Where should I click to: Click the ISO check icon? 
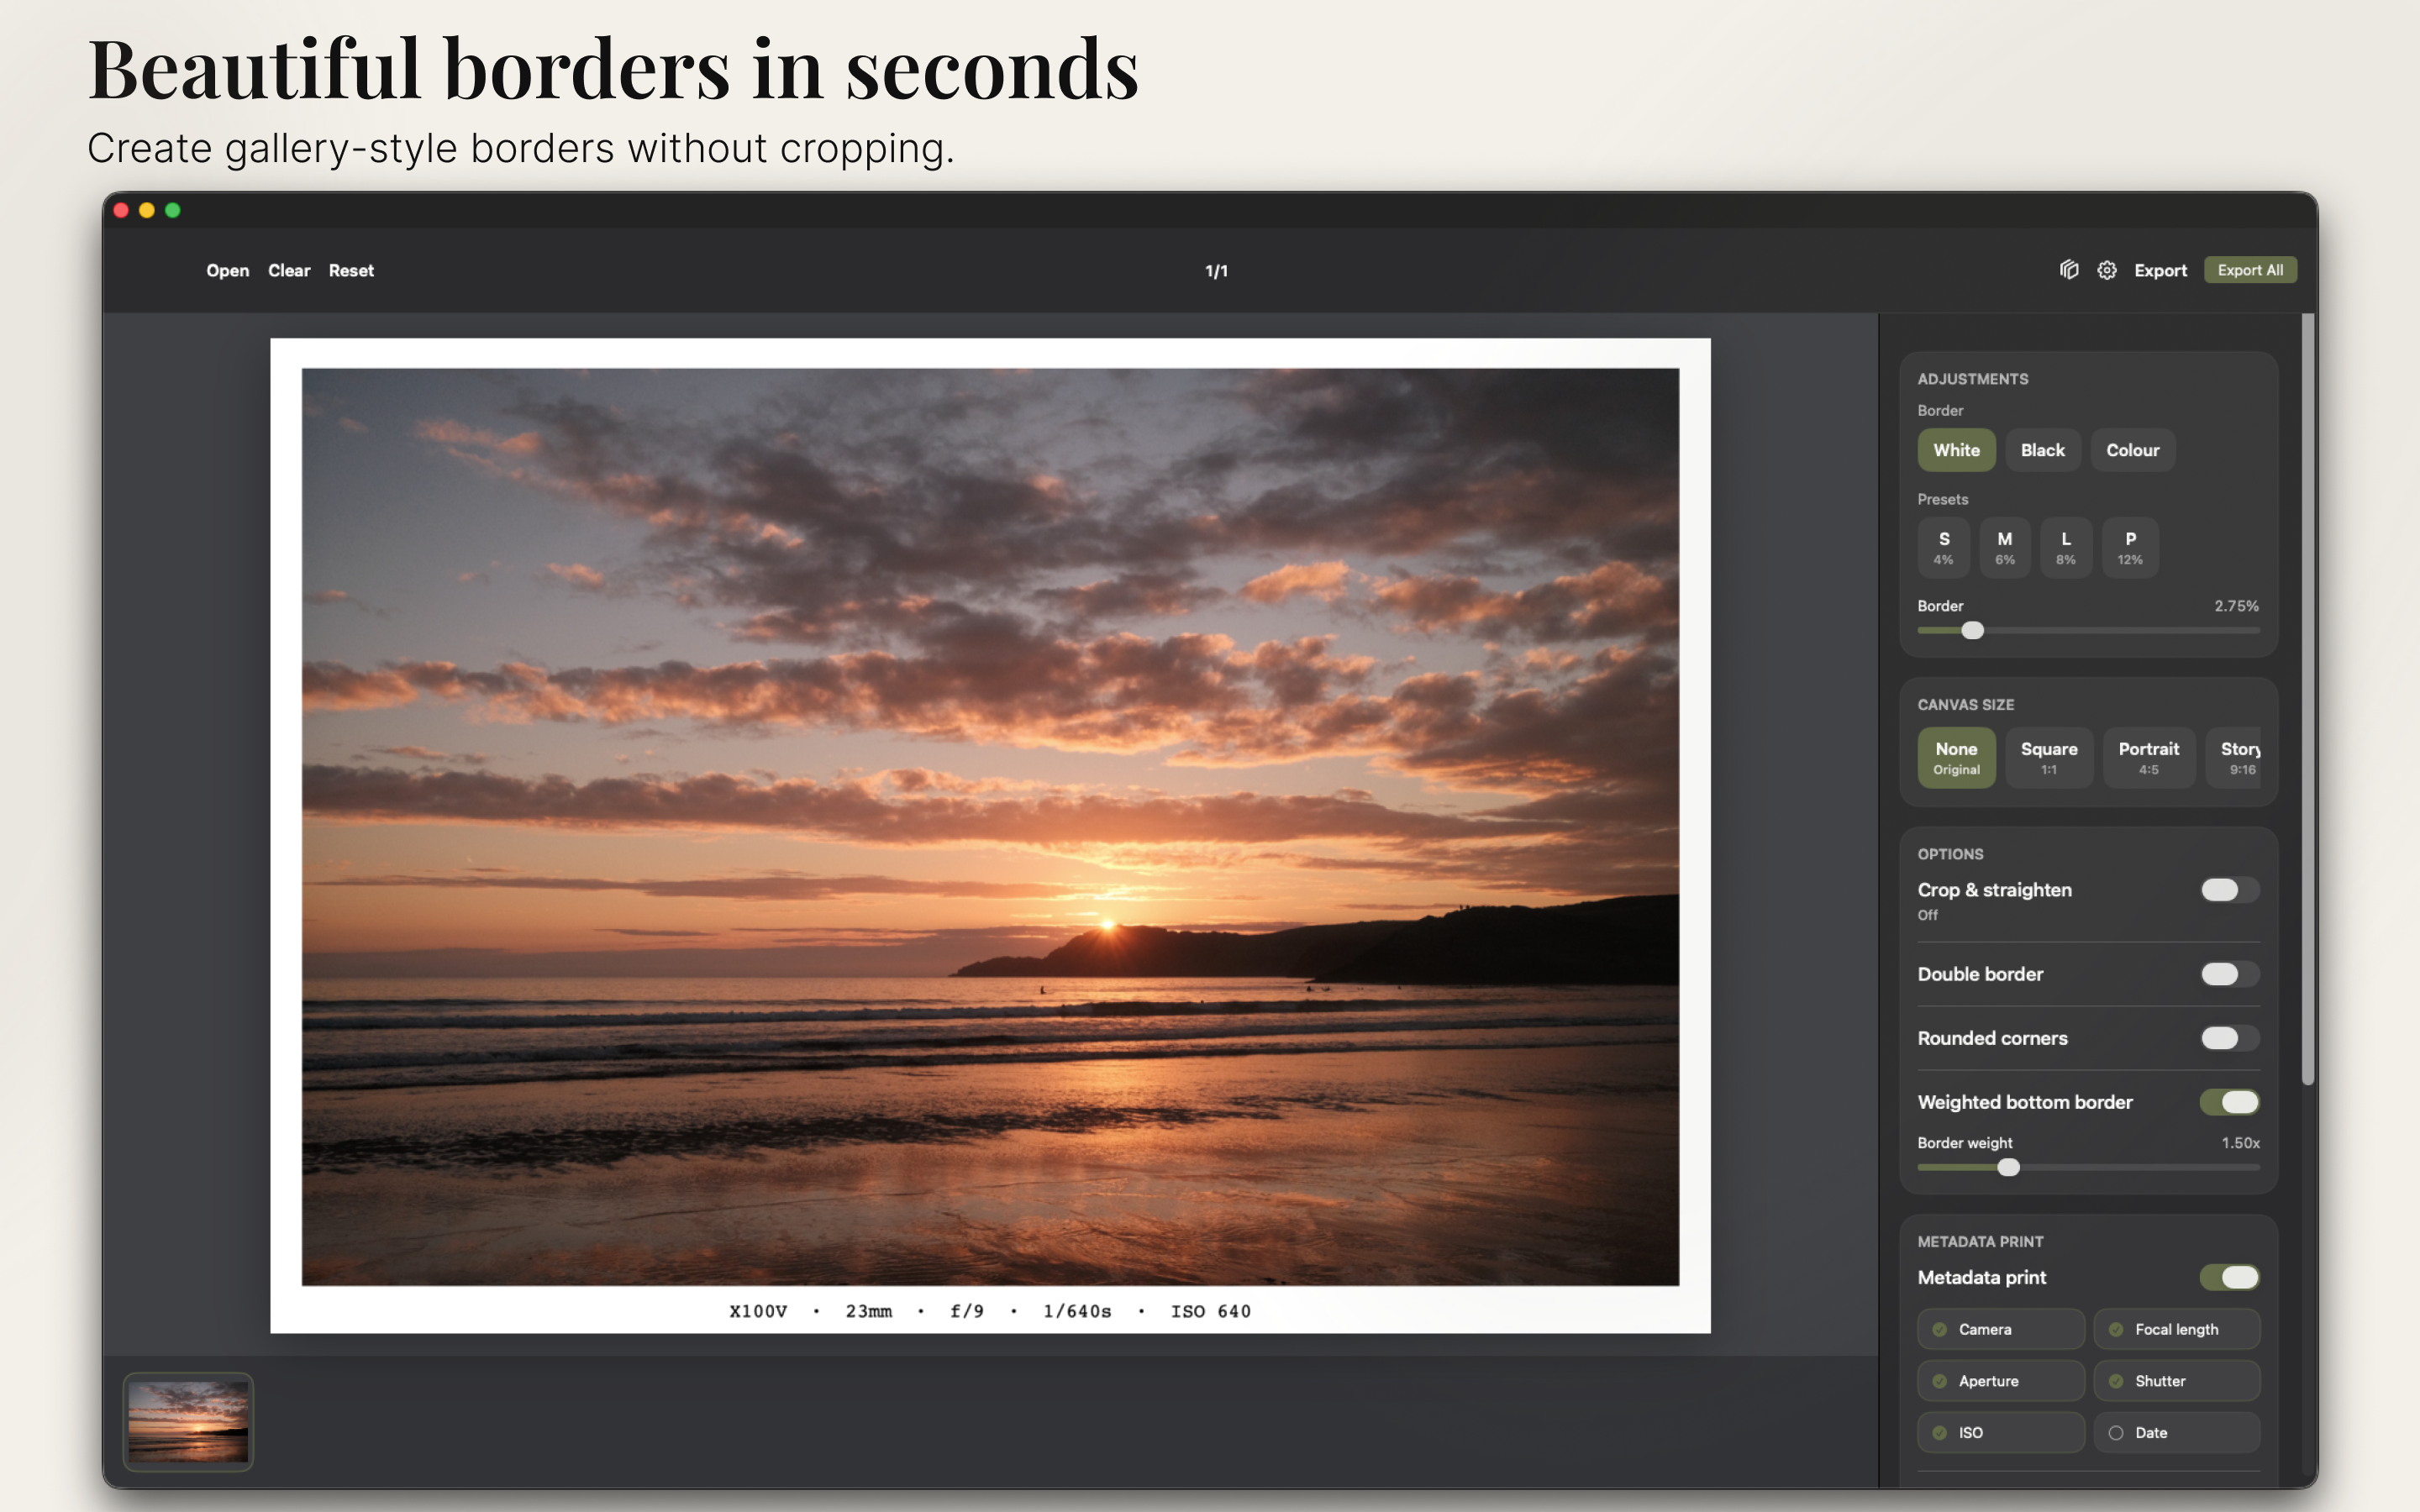[1940, 1433]
